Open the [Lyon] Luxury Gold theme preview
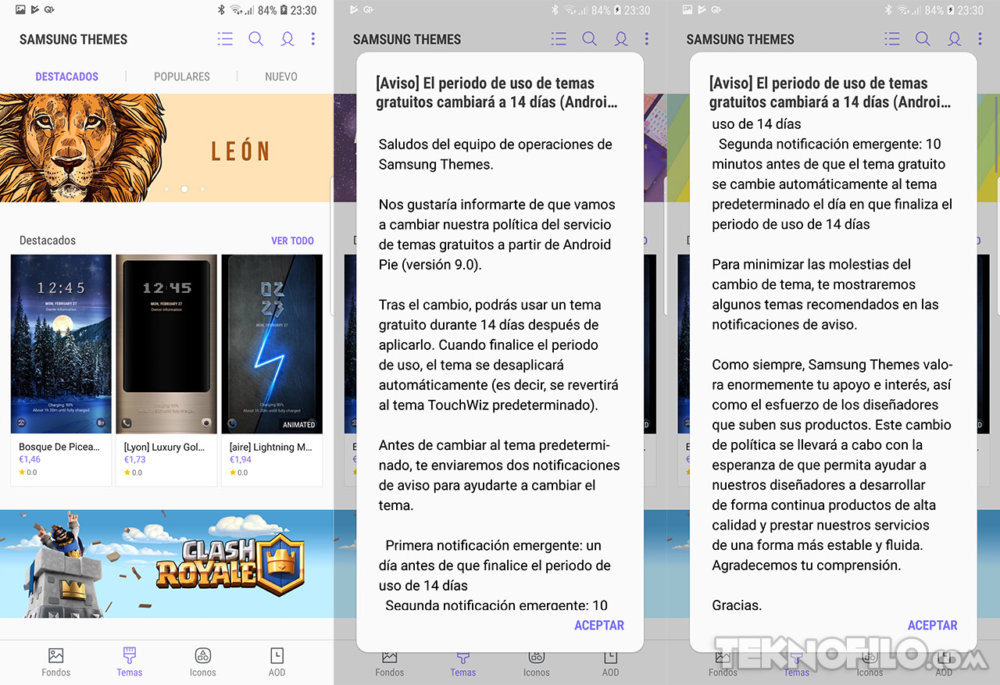Viewport: 1000px width, 685px height. click(x=166, y=344)
